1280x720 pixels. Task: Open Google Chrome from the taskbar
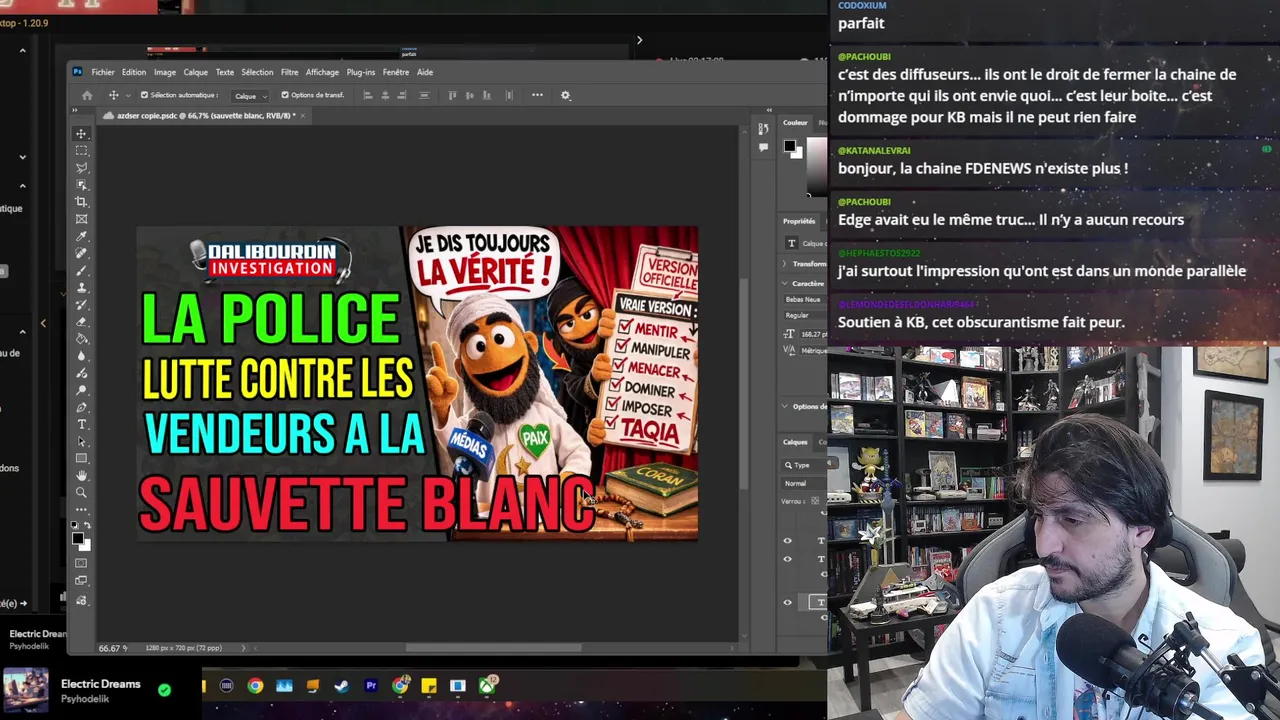tap(255, 686)
